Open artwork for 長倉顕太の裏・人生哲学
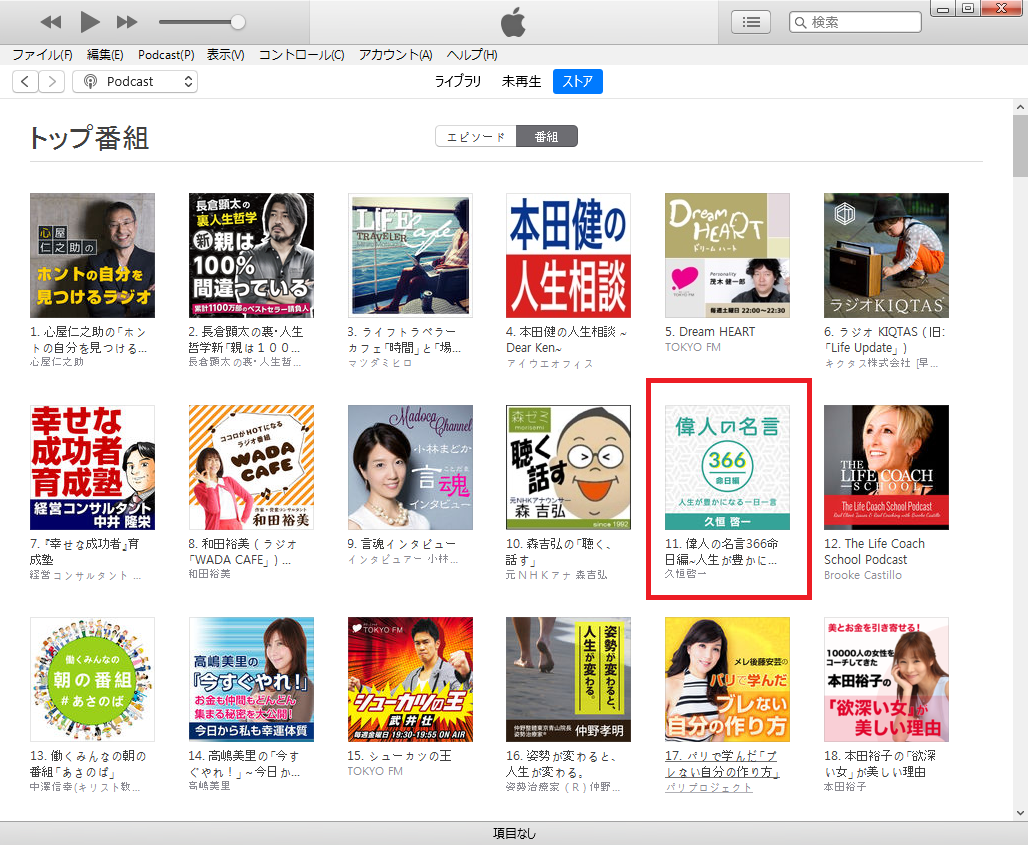Screen dimensions: 1028x845 point(251,256)
